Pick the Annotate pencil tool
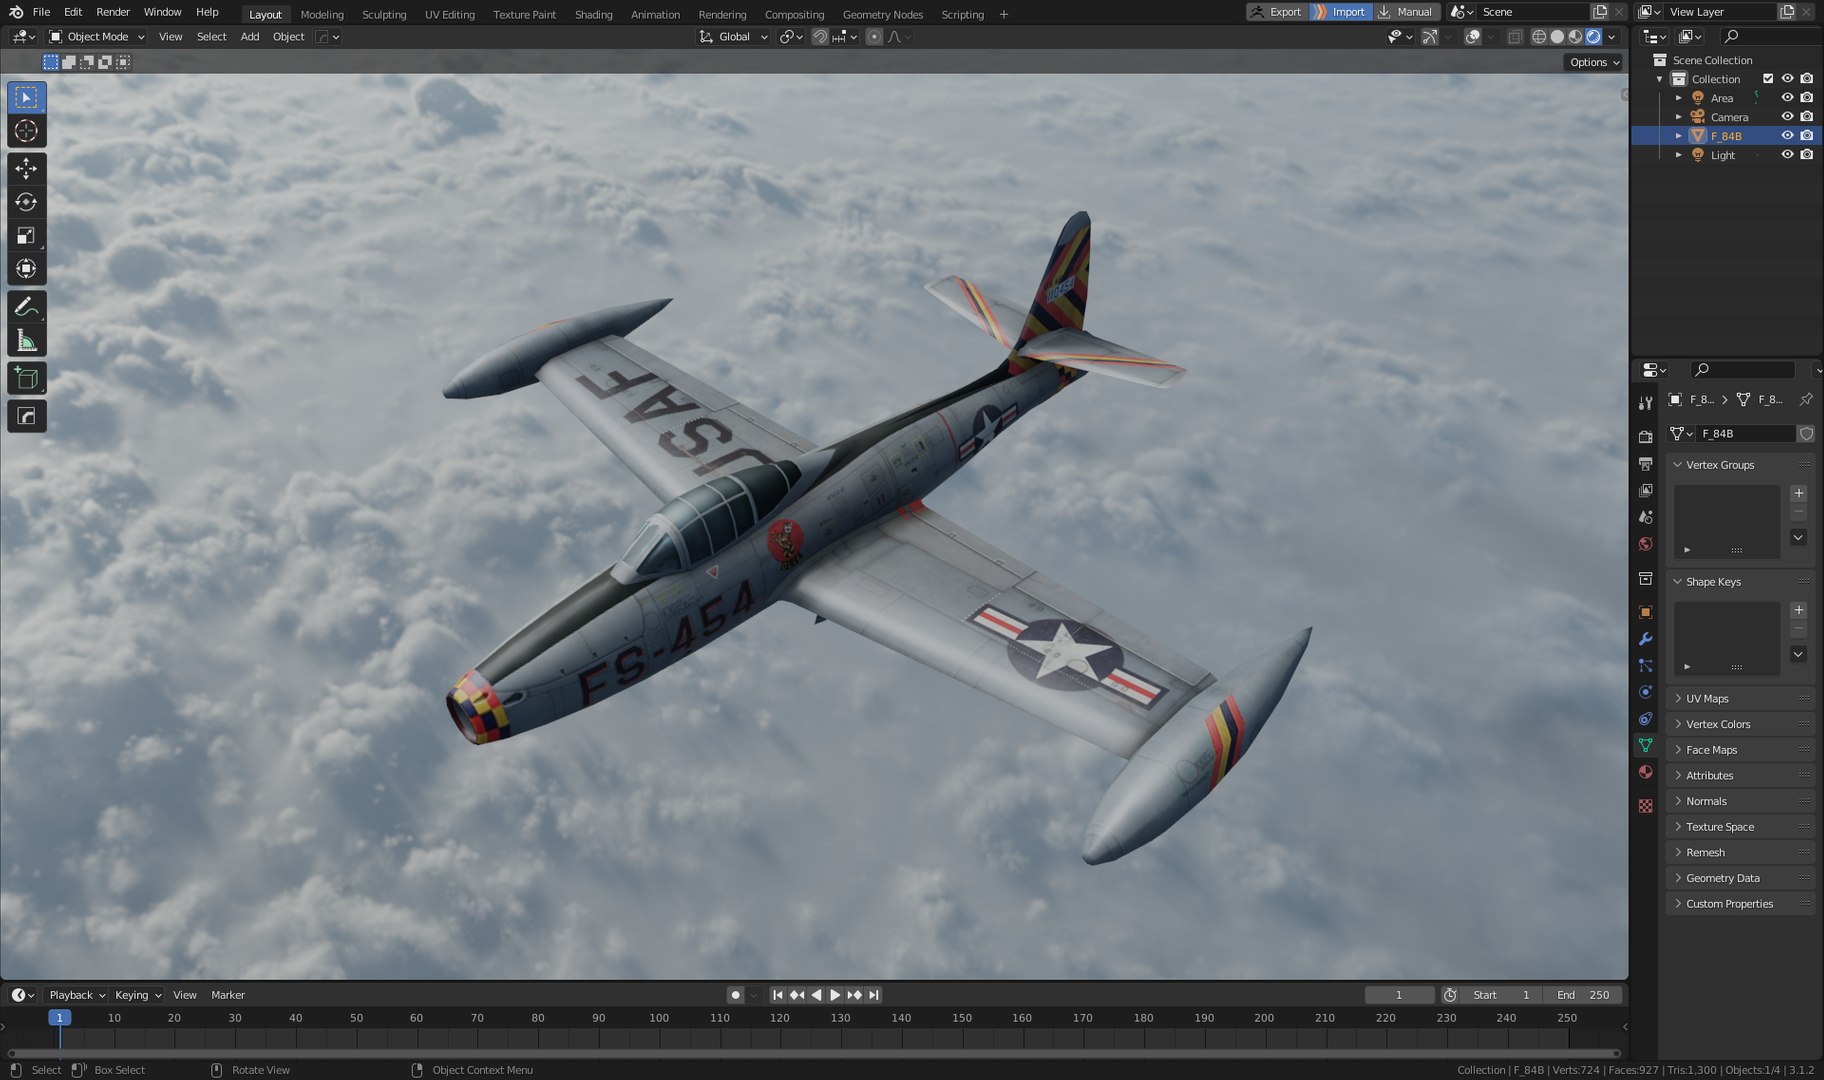The image size is (1824, 1080). click(x=27, y=307)
